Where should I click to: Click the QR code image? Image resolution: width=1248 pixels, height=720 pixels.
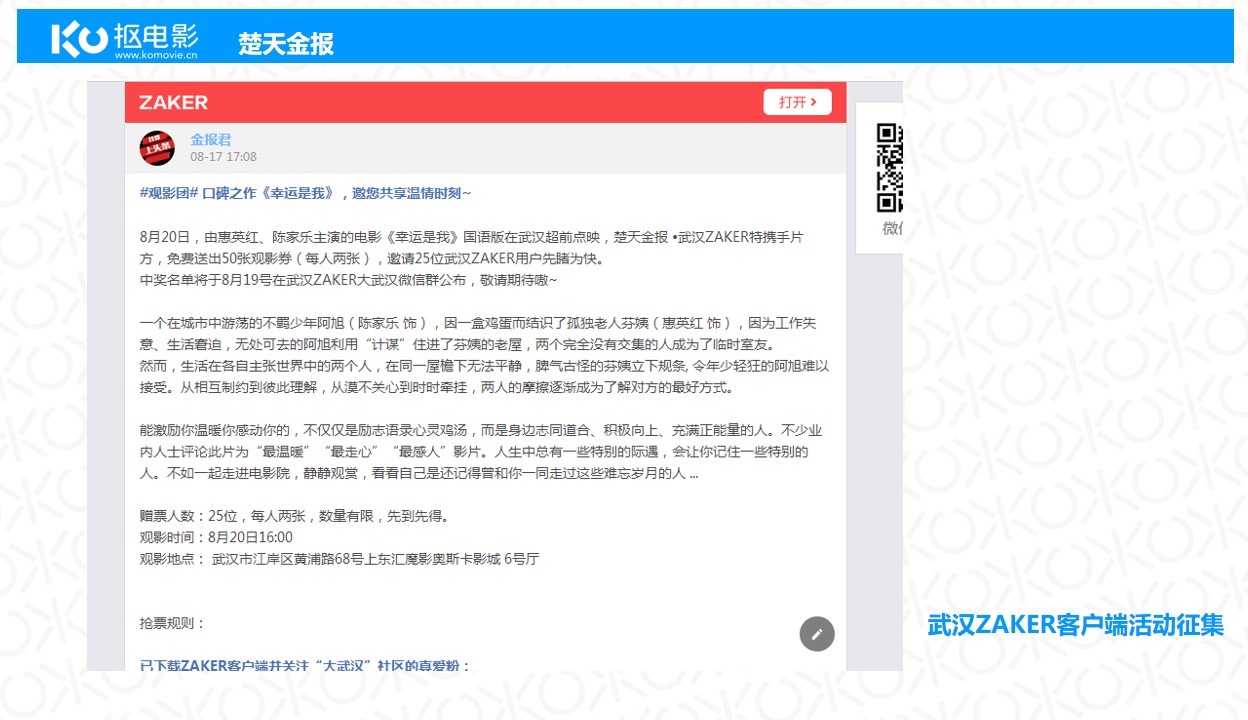[x=890, y=167]
